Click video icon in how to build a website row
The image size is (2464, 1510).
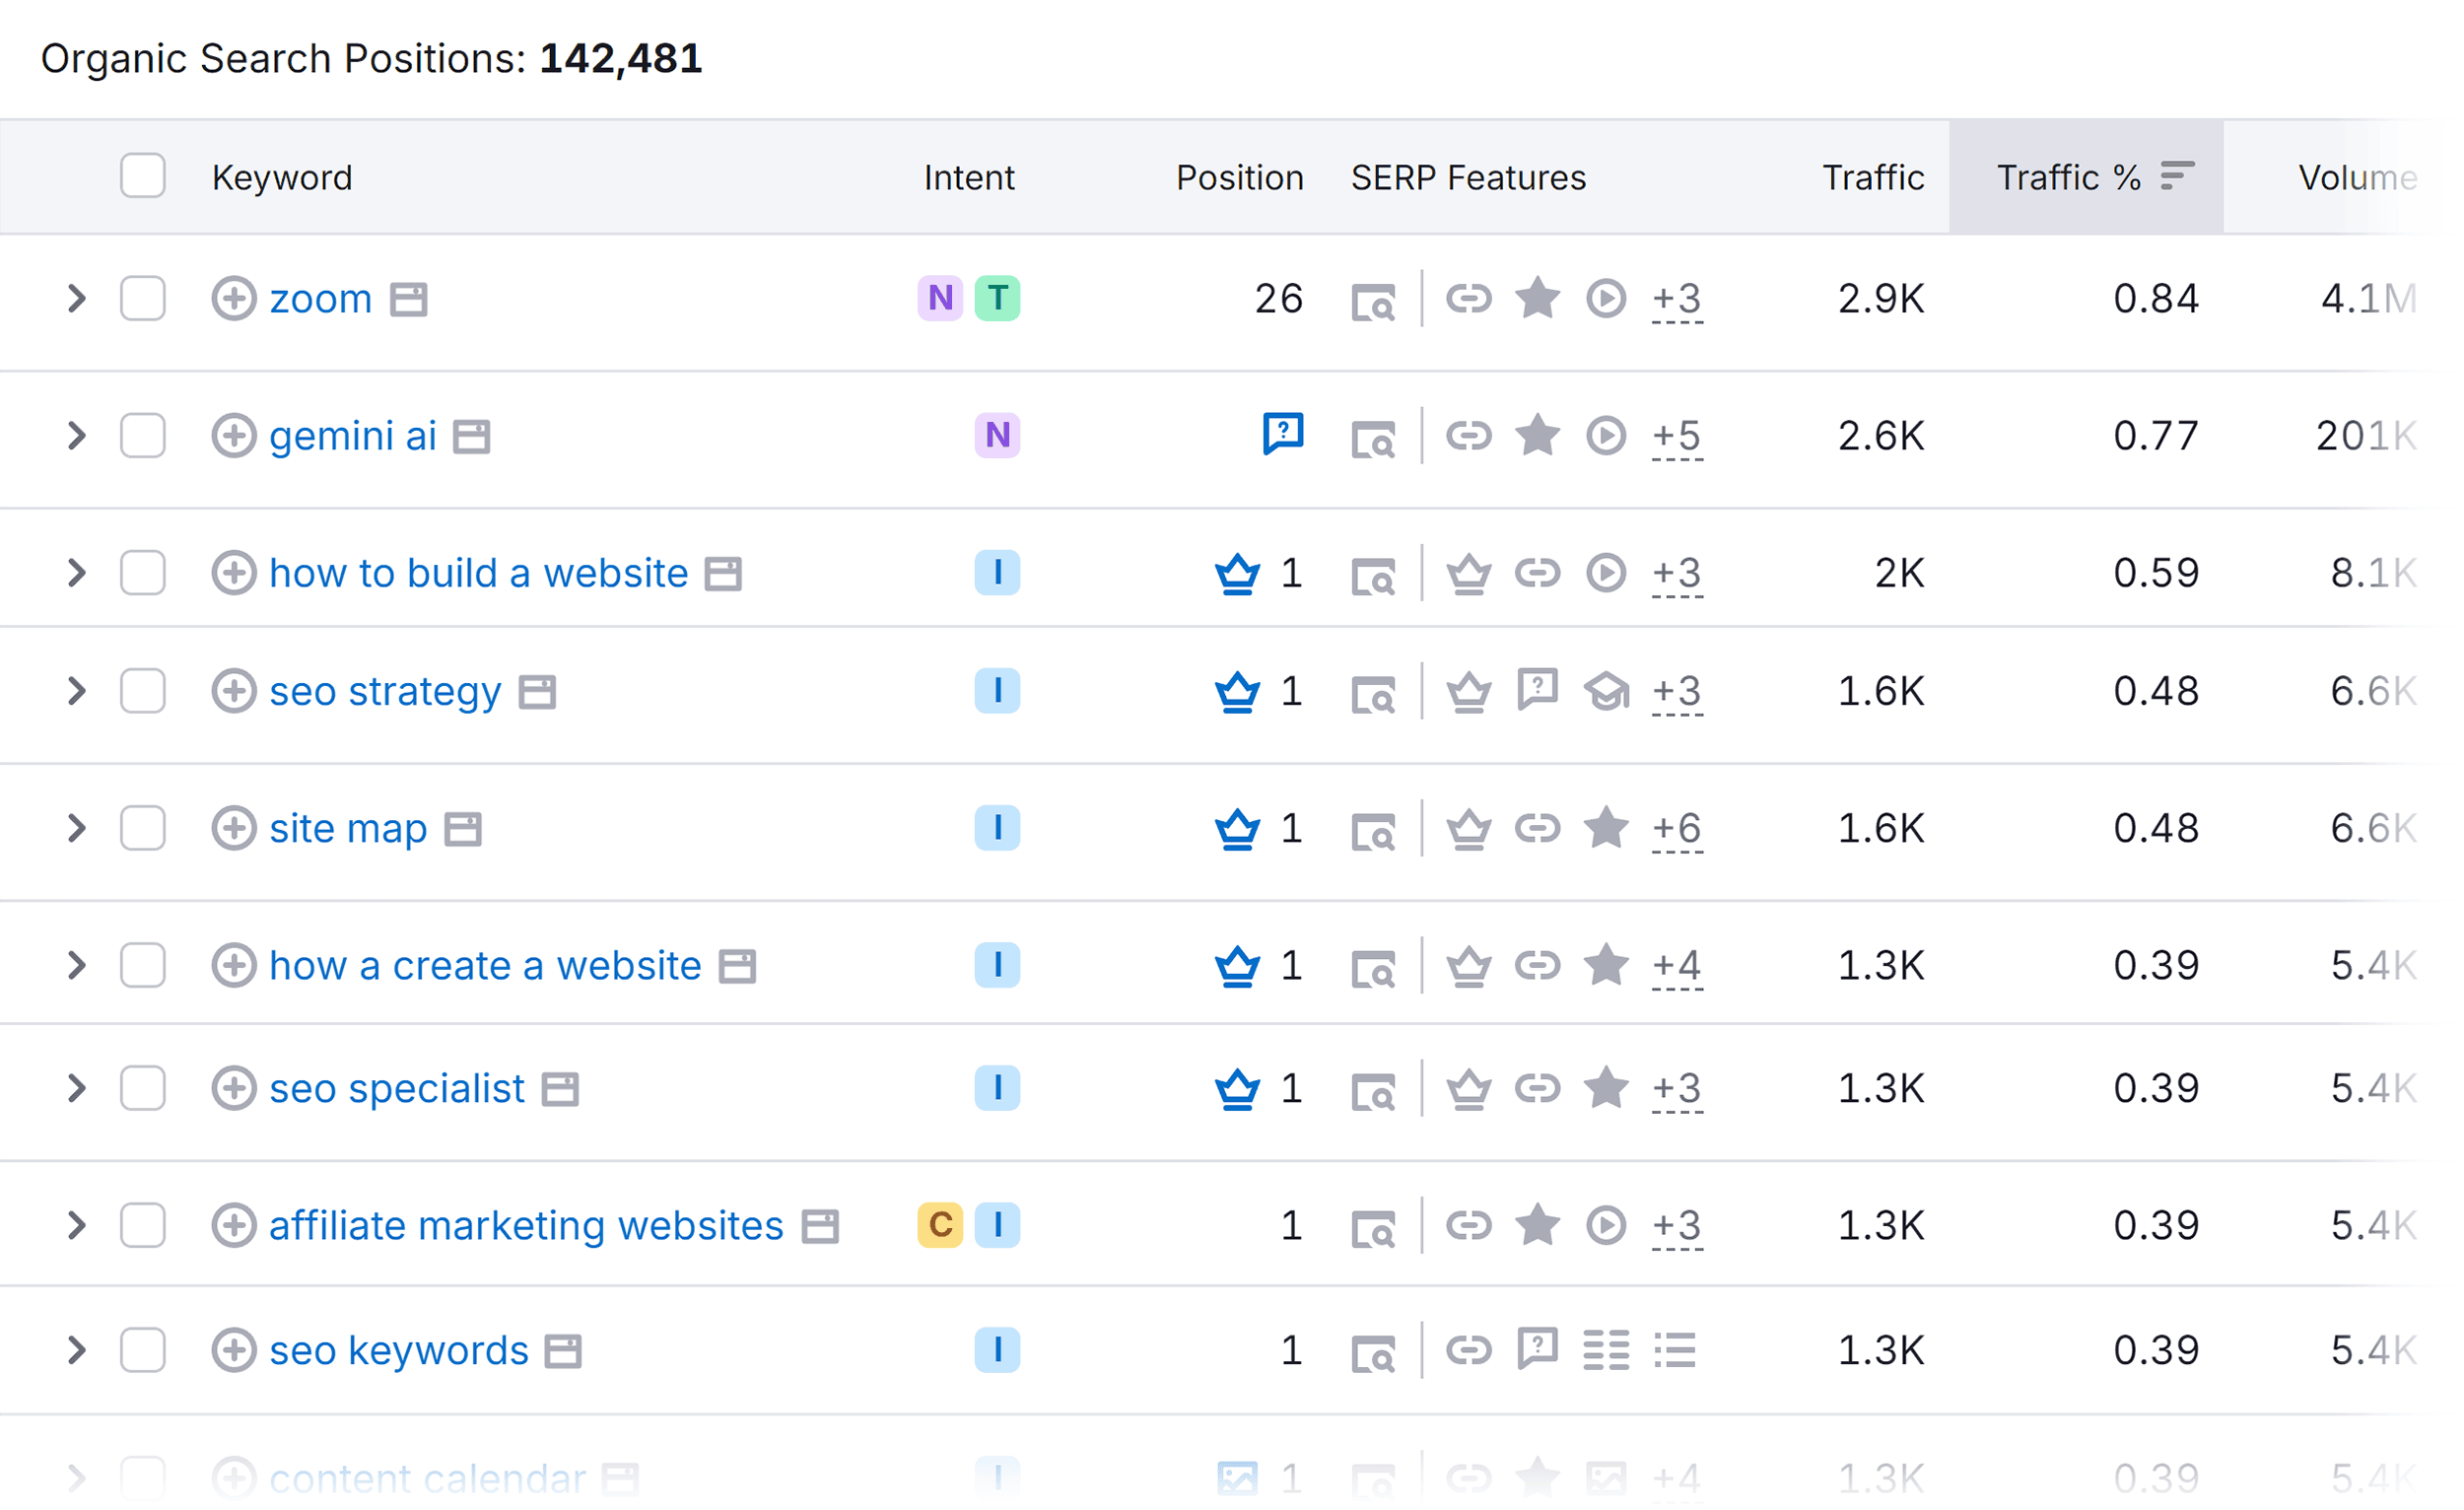pyautogui.click(x=1606, y=573)
